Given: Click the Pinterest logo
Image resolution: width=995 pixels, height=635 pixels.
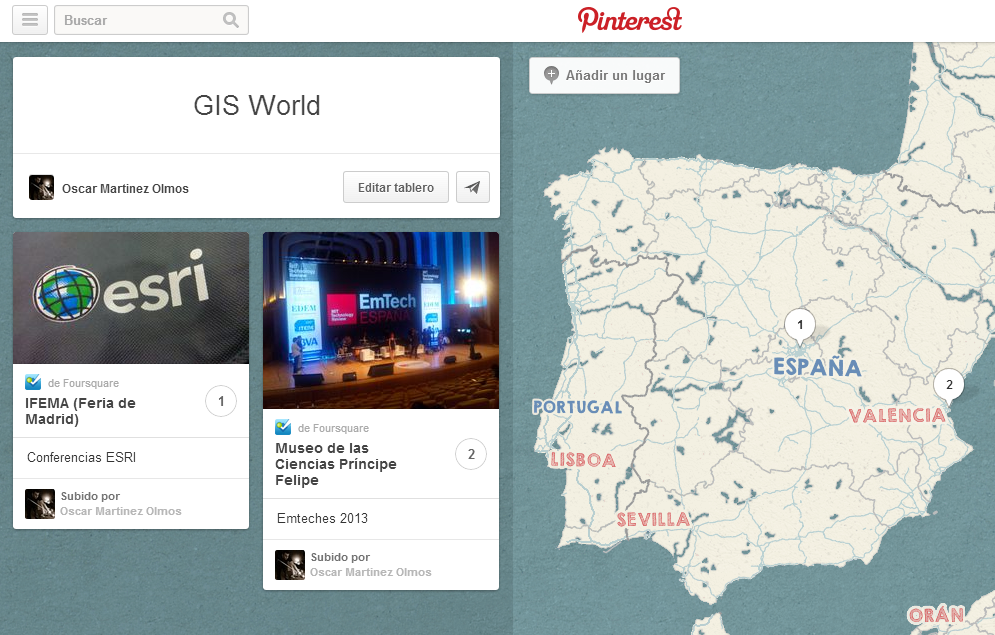Looking at the screenshot, I should [x=629, y=20].
